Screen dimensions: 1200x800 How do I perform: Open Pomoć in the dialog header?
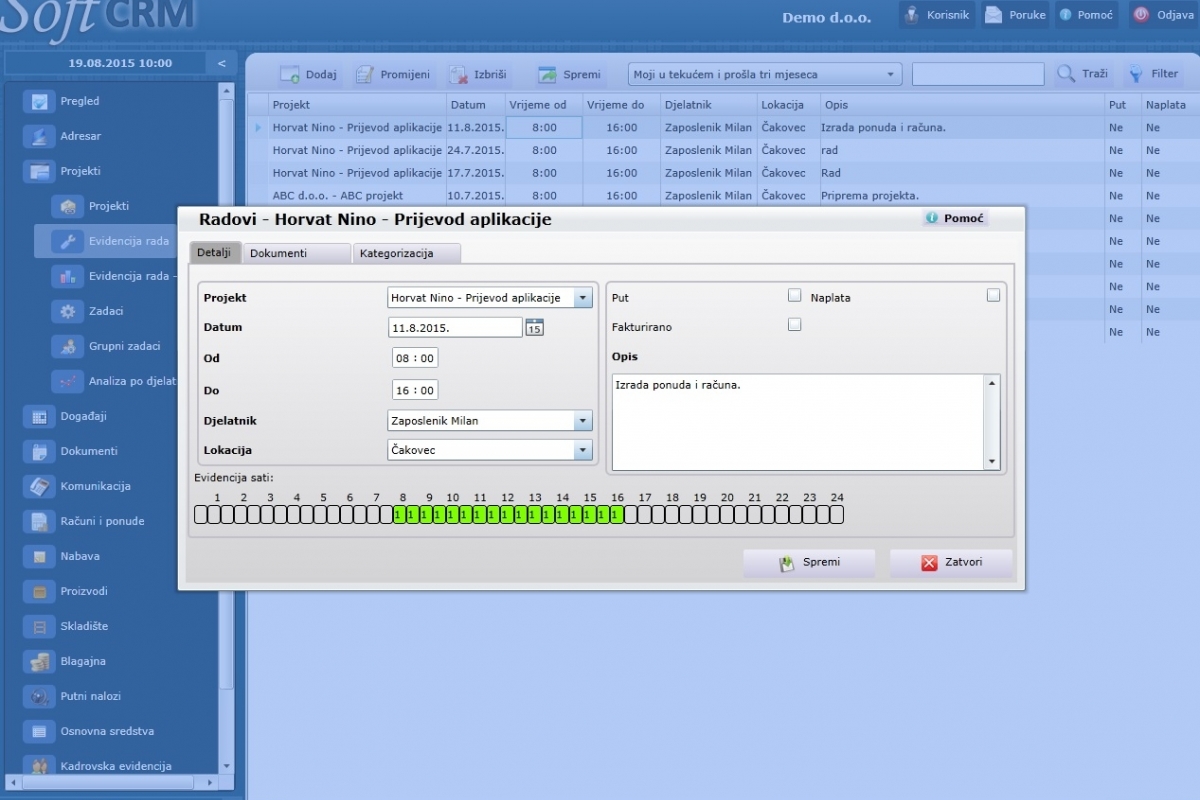(x=956, y=218)
